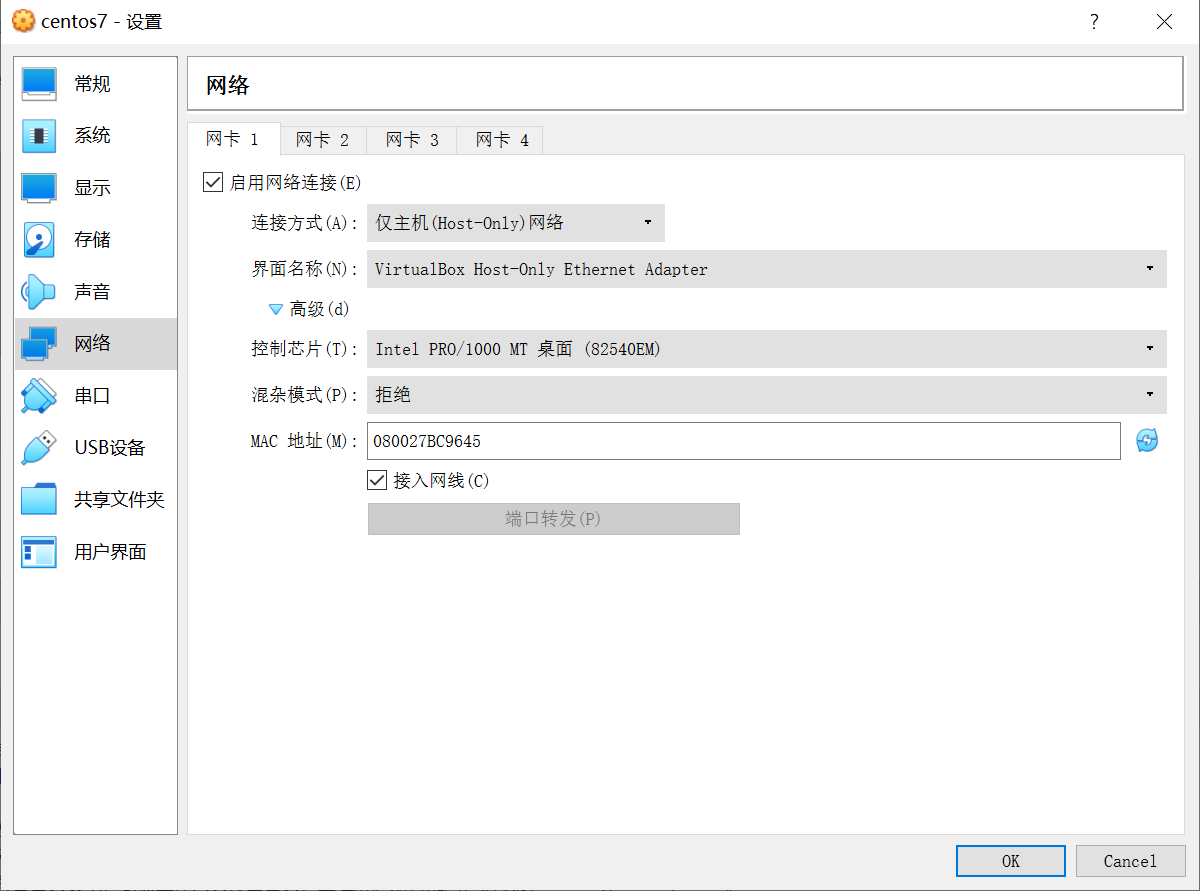Select the 系统 (System) chip icon
This screenshot has width=1200, height=891.
coord(39,136)
